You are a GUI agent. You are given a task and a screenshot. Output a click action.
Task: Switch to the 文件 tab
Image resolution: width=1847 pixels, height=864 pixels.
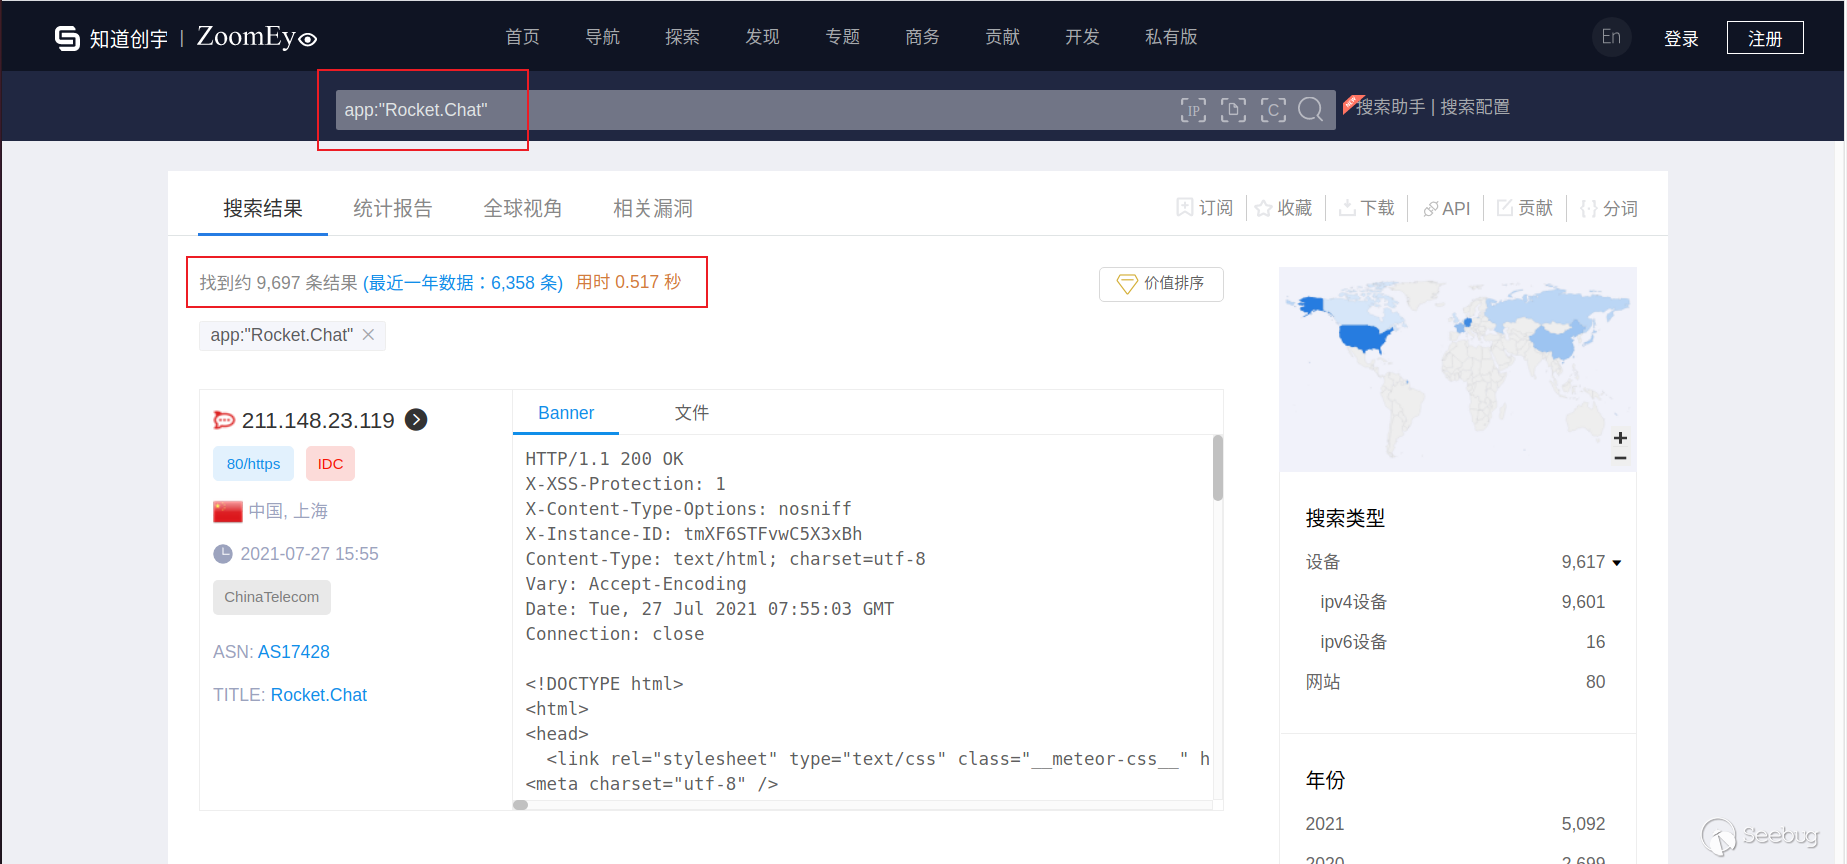click(x=692, y=413)
